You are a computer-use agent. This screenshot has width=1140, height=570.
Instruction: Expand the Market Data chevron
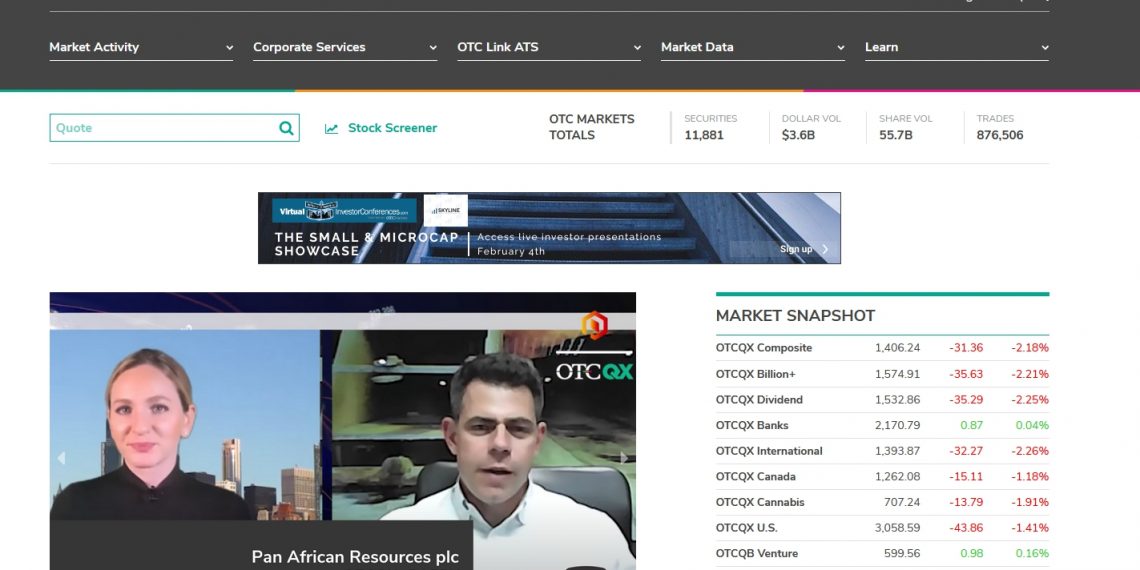(840, 48)
